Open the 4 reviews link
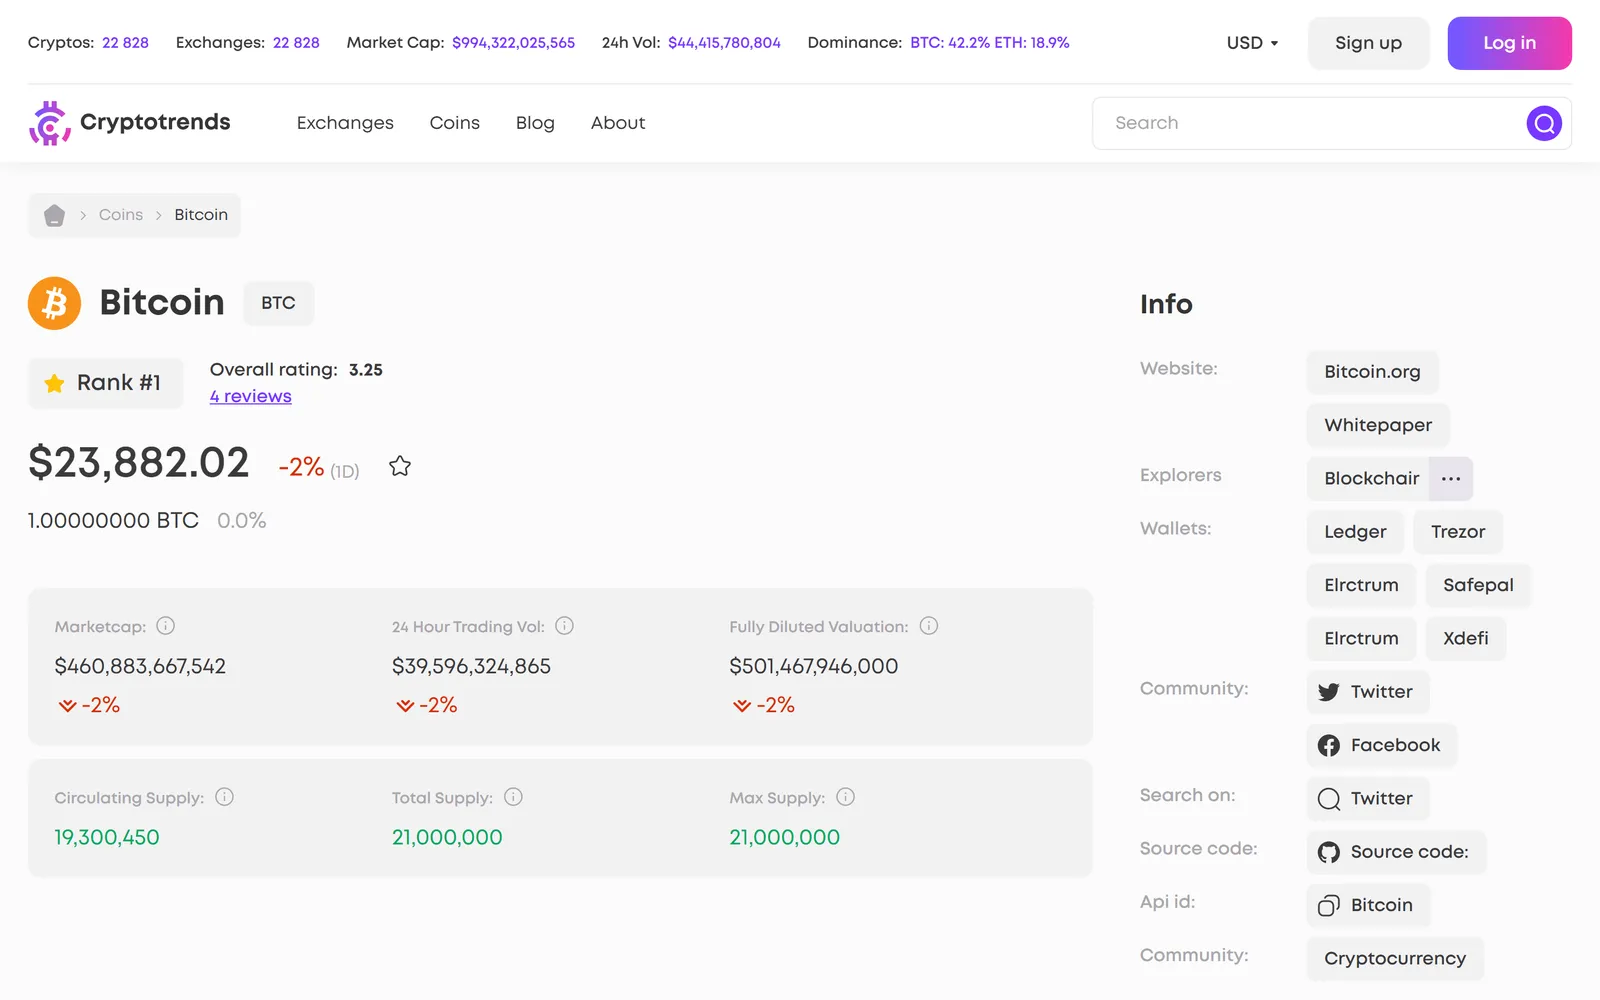This screenshot has height=1000, width=1600. click(x=251, y=396)
